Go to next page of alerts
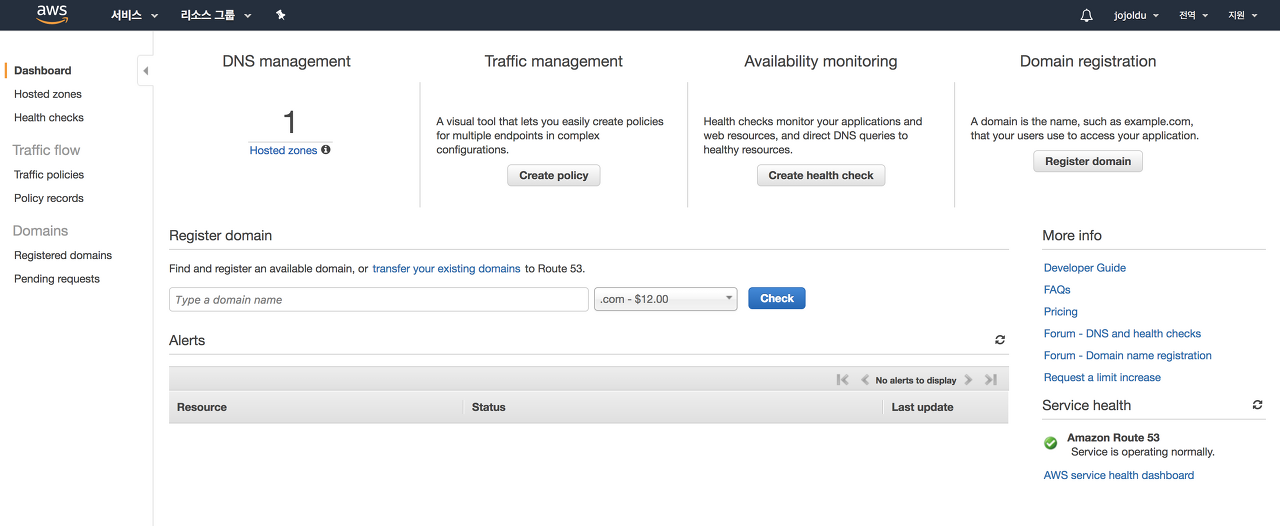 [968, 380]
